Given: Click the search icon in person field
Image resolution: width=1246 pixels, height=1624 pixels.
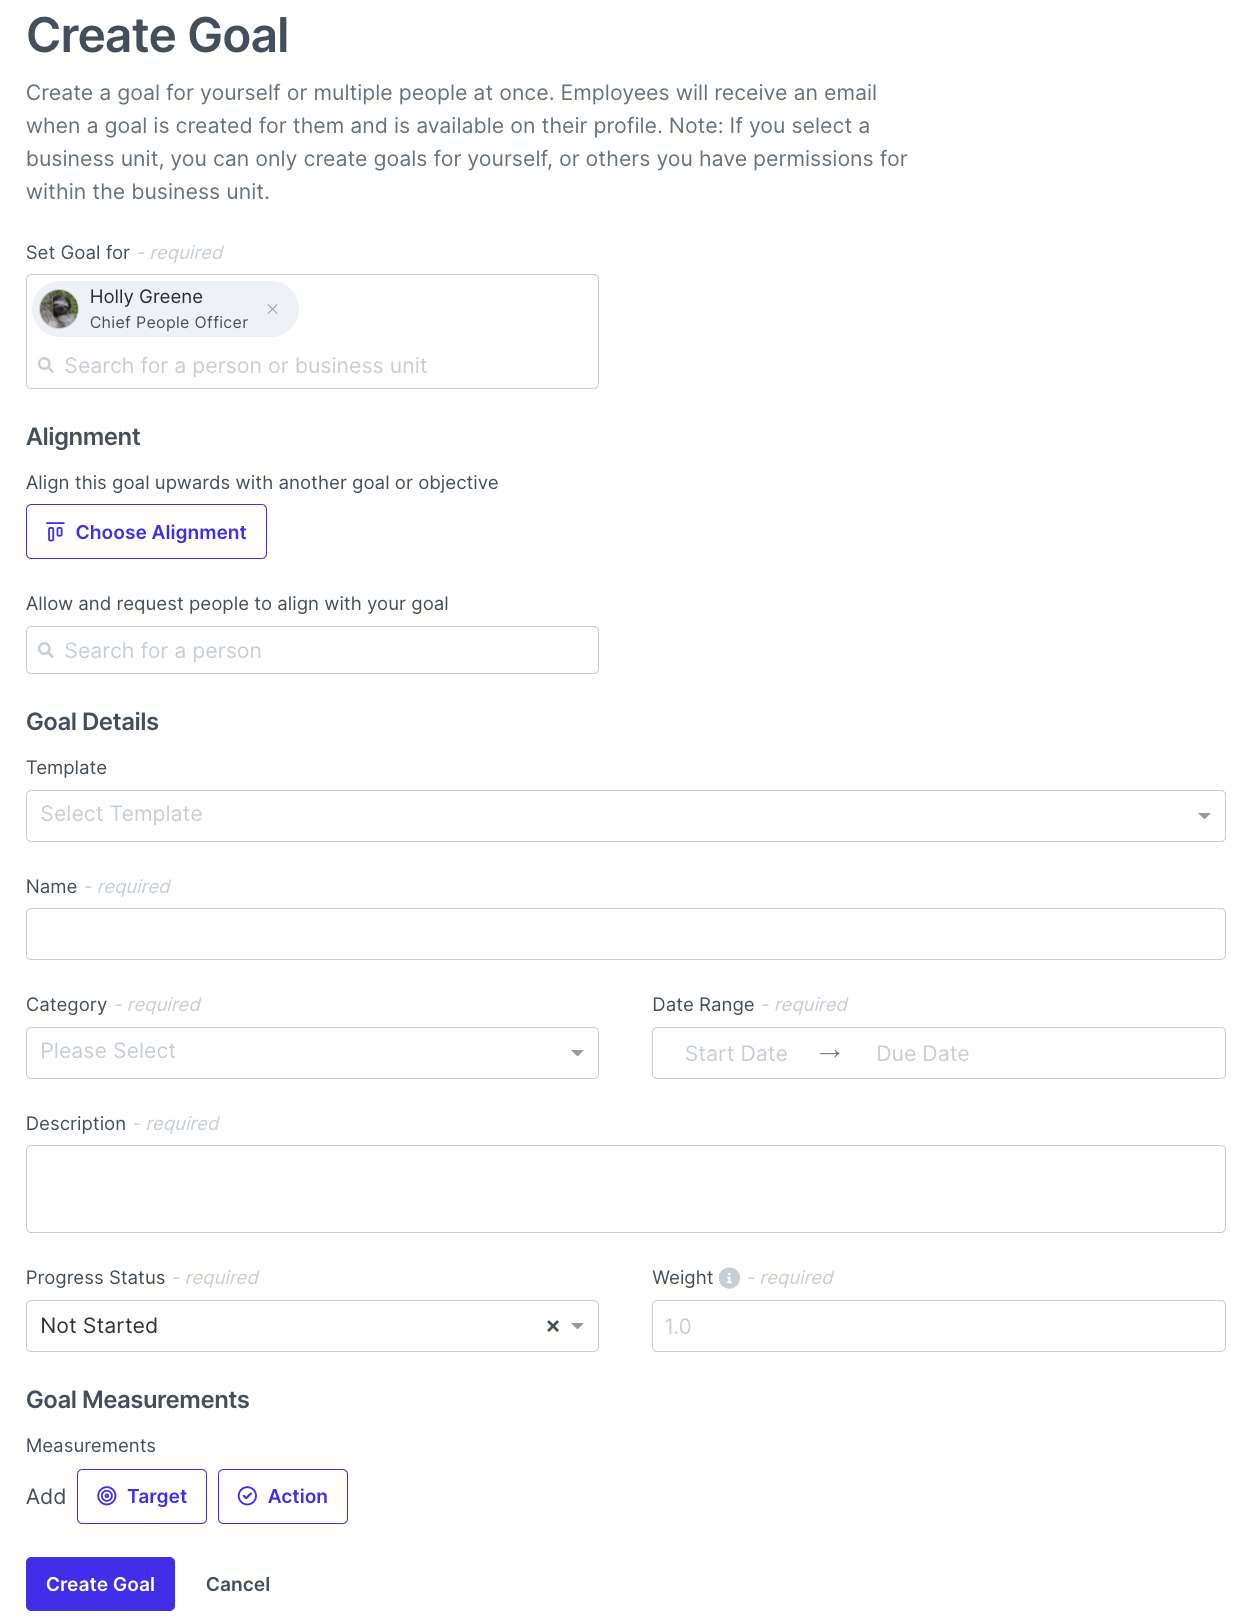Looking at the screenshot, I should tap(46, 365).
